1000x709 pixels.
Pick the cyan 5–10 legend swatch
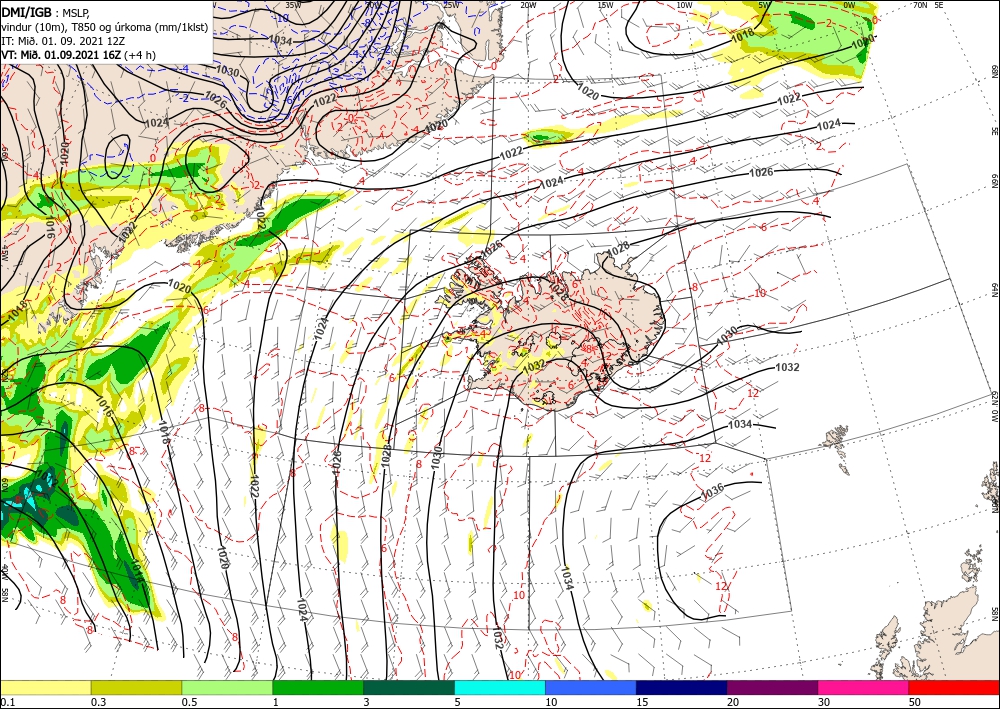tap(500, 687)
